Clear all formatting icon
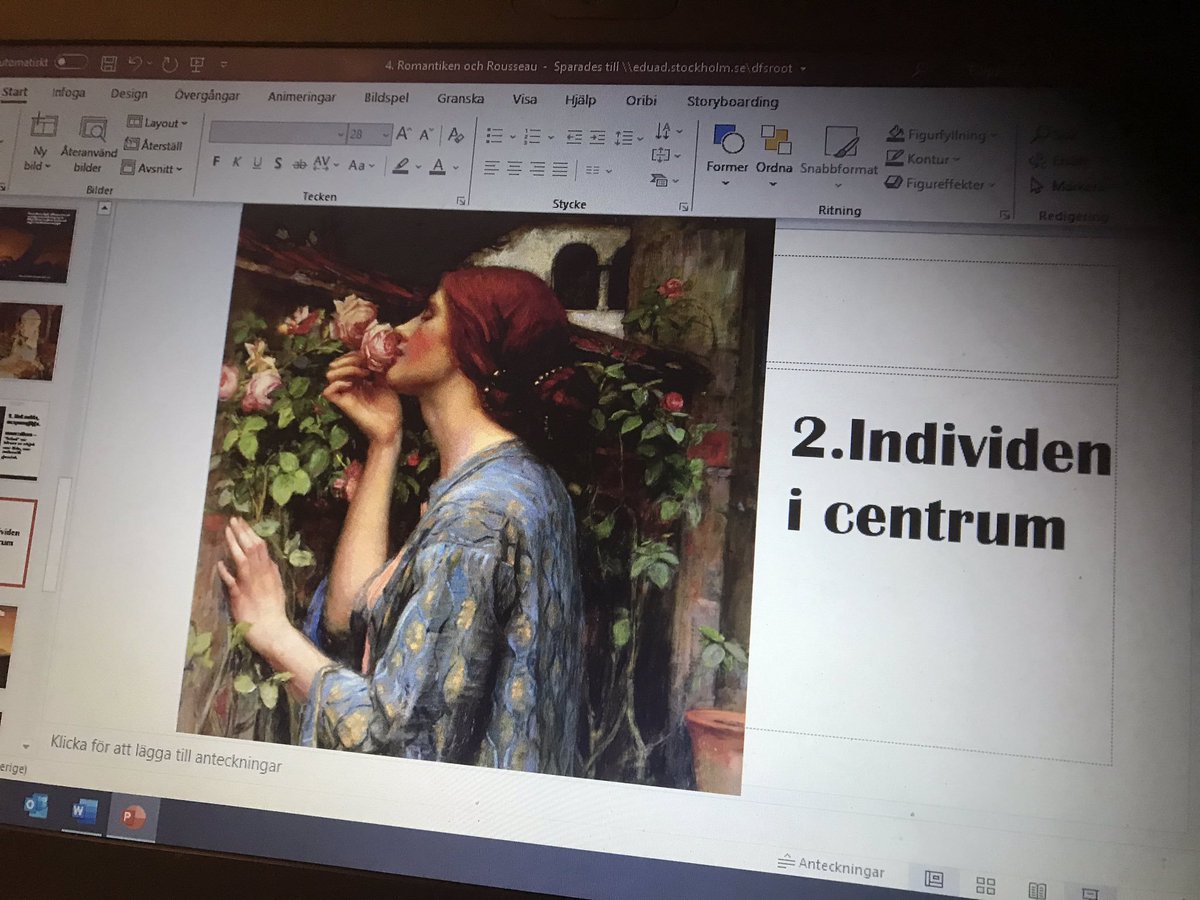Image resolution: width=1200 pixels, height=900 pixels. [x=456, y=135]
